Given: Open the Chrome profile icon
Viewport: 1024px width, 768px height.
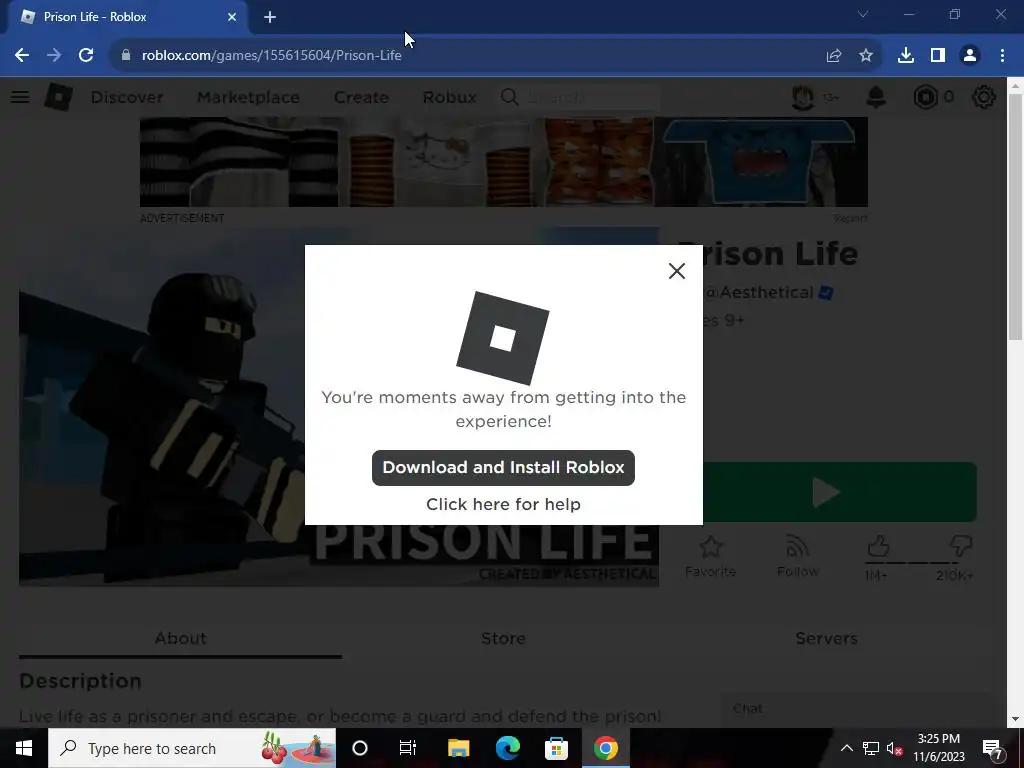Looking at the screenshot, I should tap(970, 56).
